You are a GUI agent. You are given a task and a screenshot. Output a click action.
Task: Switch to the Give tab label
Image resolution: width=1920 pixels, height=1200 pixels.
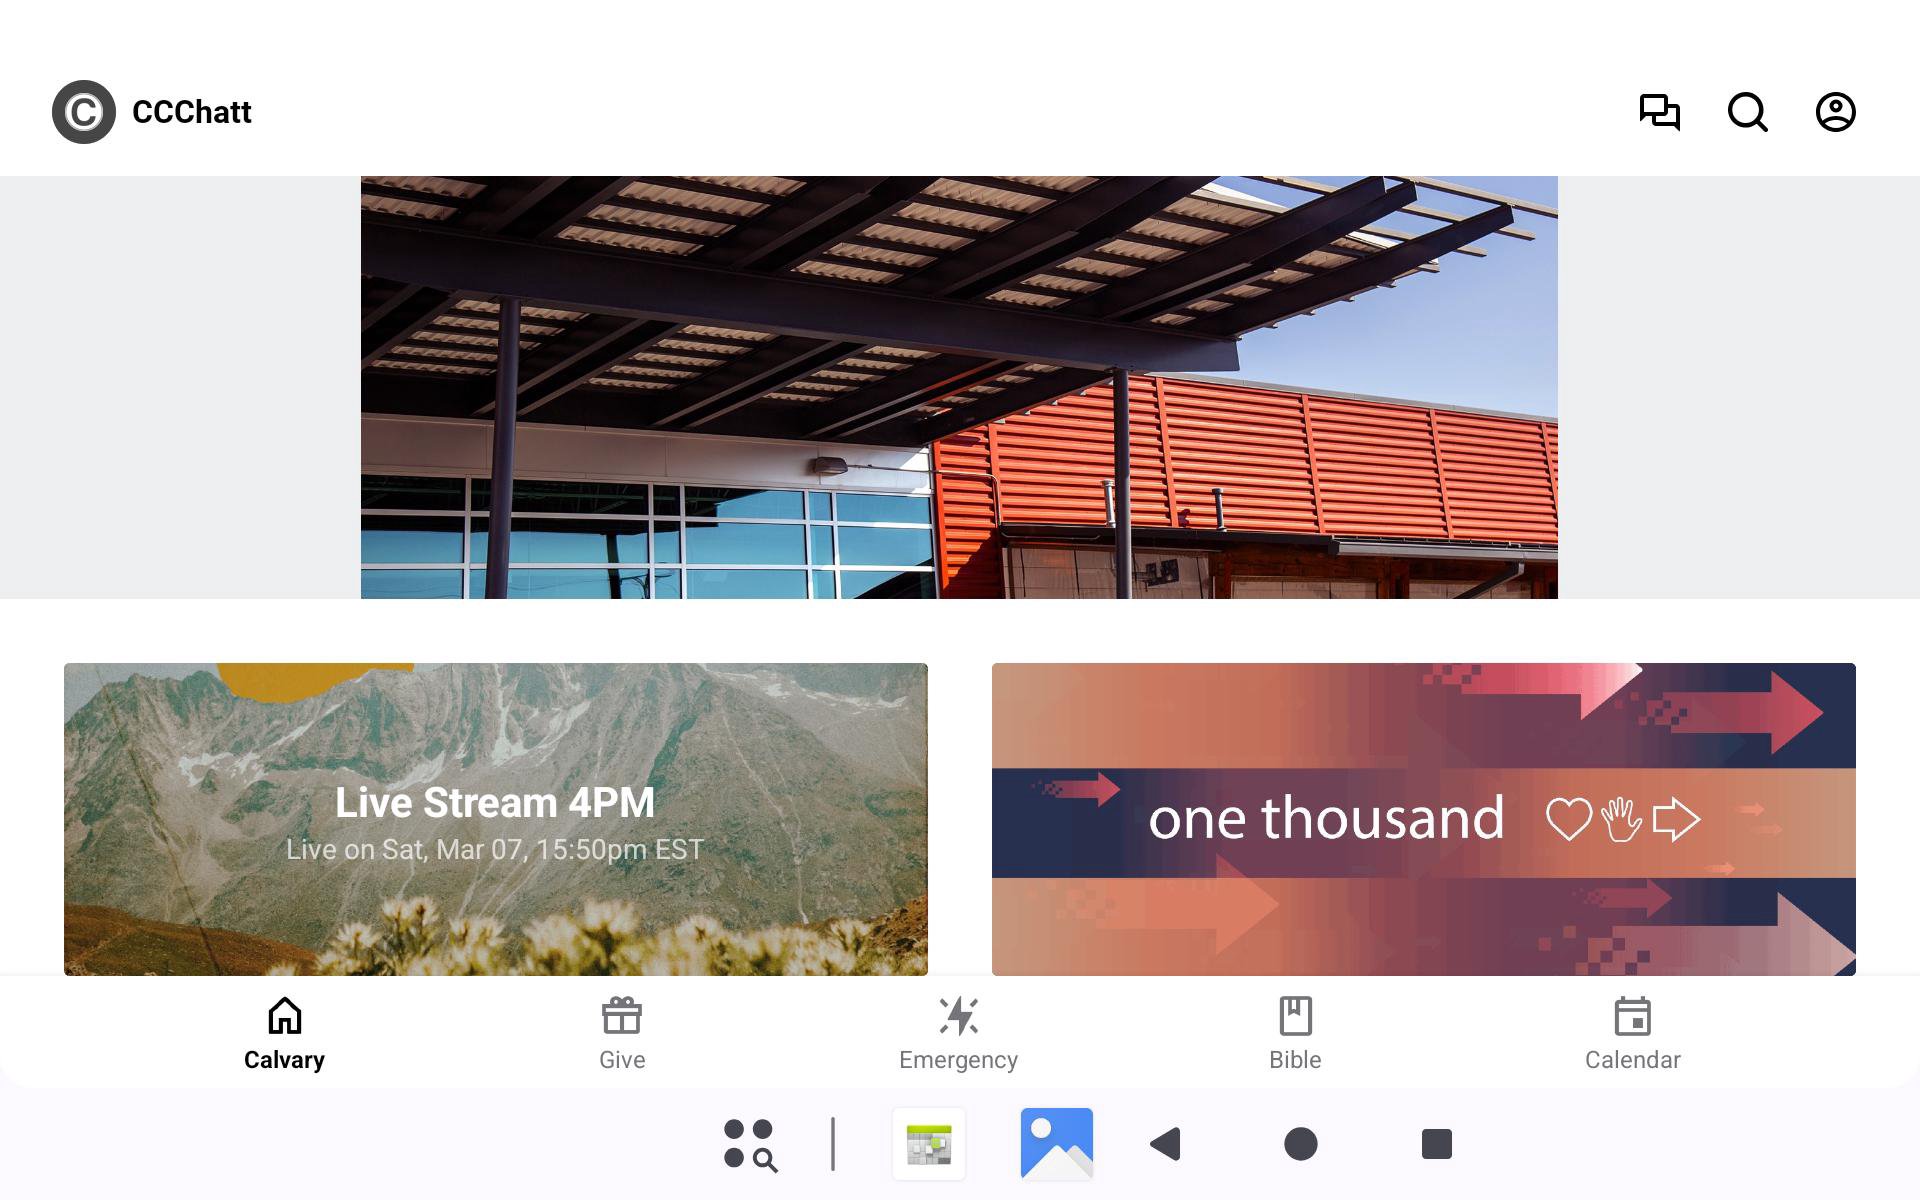pos(622,1060)
